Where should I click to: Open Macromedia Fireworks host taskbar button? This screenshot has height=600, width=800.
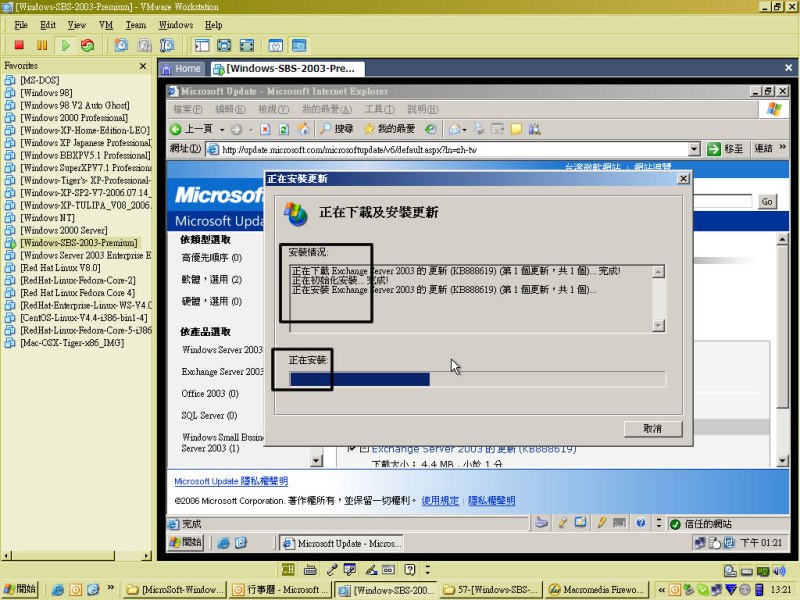click(597, 590)
